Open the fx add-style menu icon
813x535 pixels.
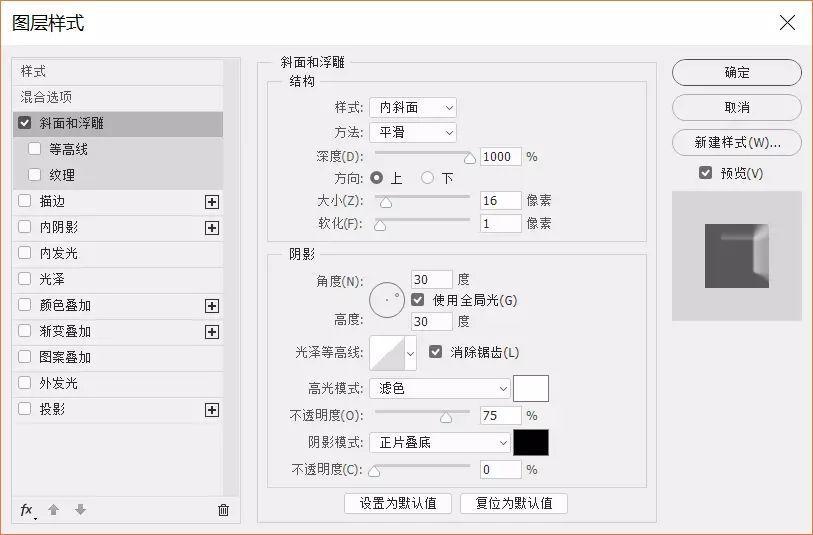(x=27, y=511)
